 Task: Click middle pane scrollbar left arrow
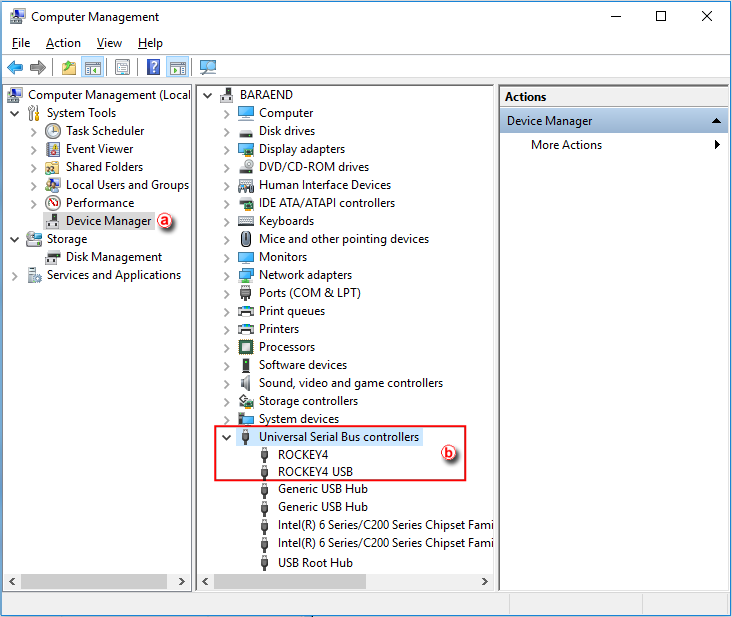click(205, 582)
